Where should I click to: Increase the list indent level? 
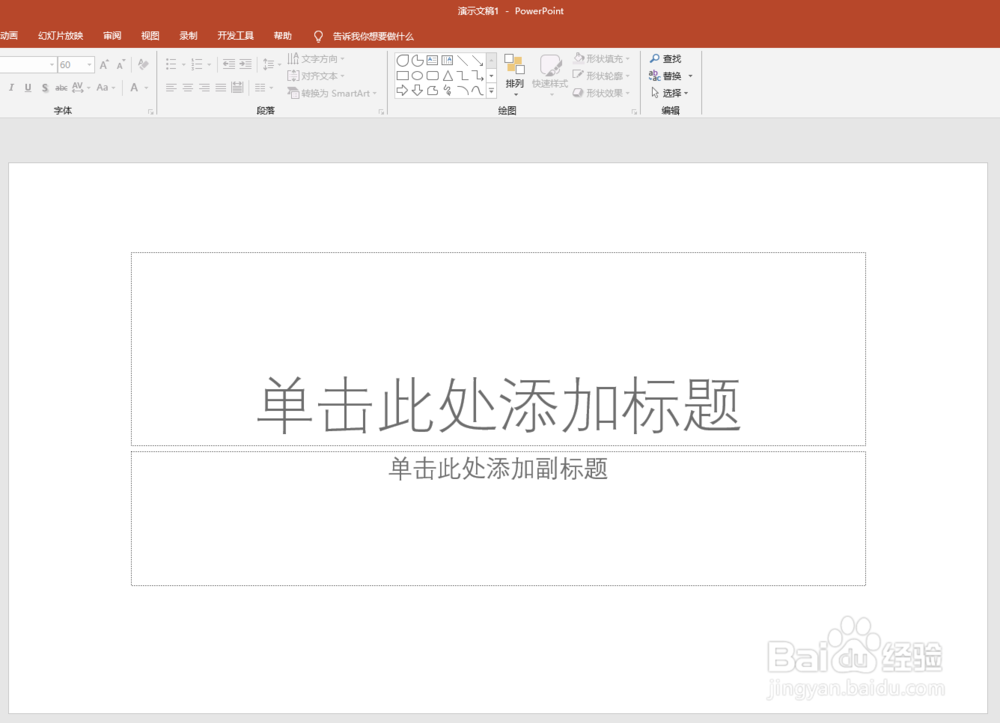click(x=246, y=64)
